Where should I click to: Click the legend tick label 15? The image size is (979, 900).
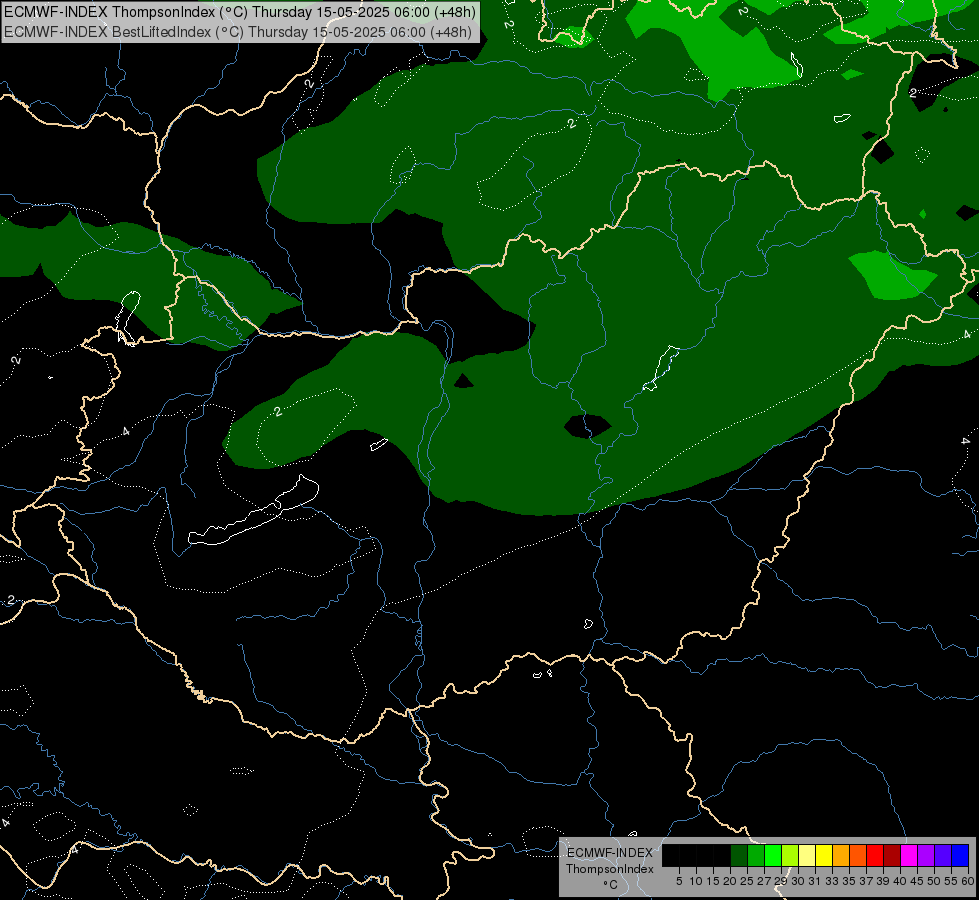[x=714, y=881]
